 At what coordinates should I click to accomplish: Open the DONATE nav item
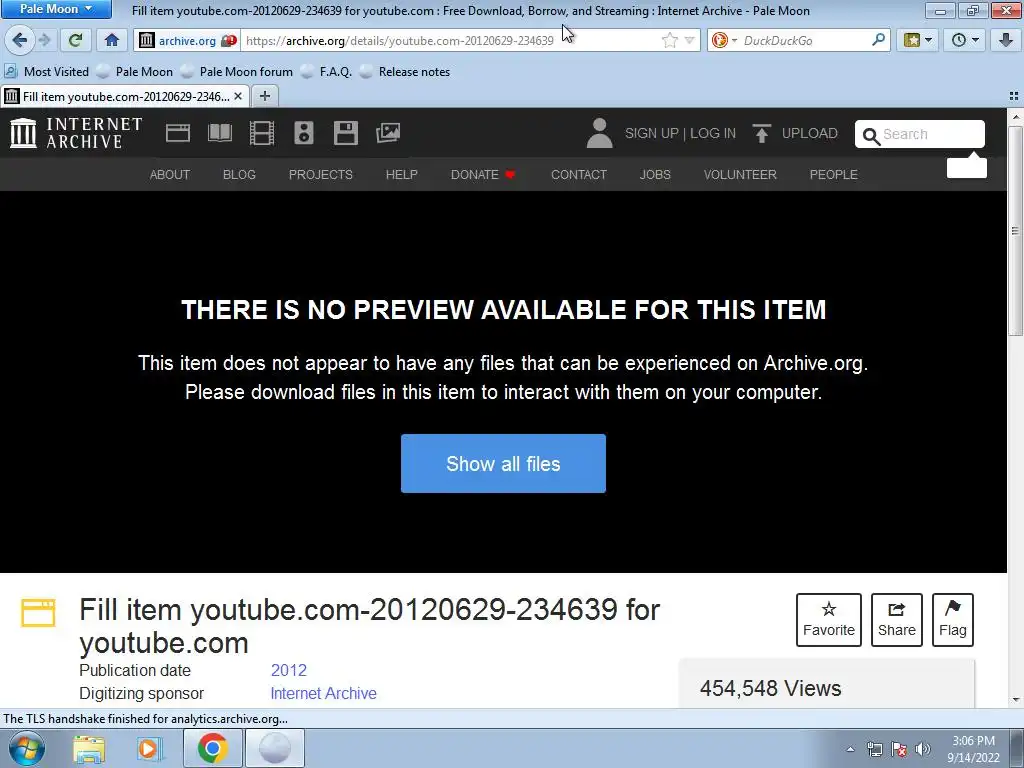coord(483,175)
